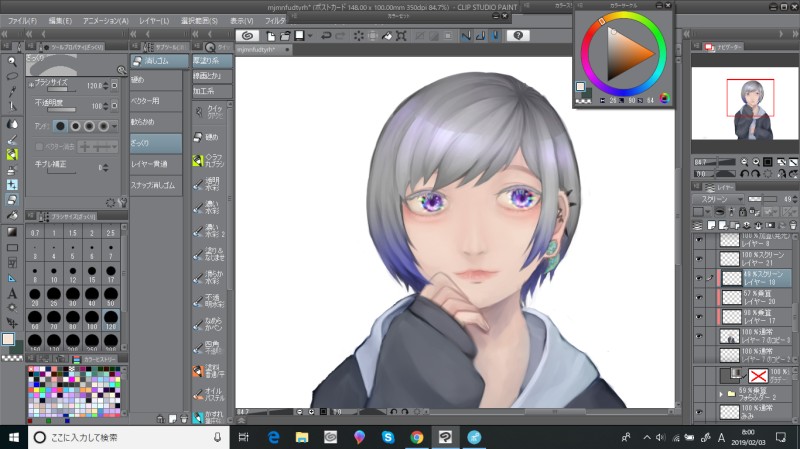Select the text tool (A icon)
The image size is (800, 449).
[12, 293]
